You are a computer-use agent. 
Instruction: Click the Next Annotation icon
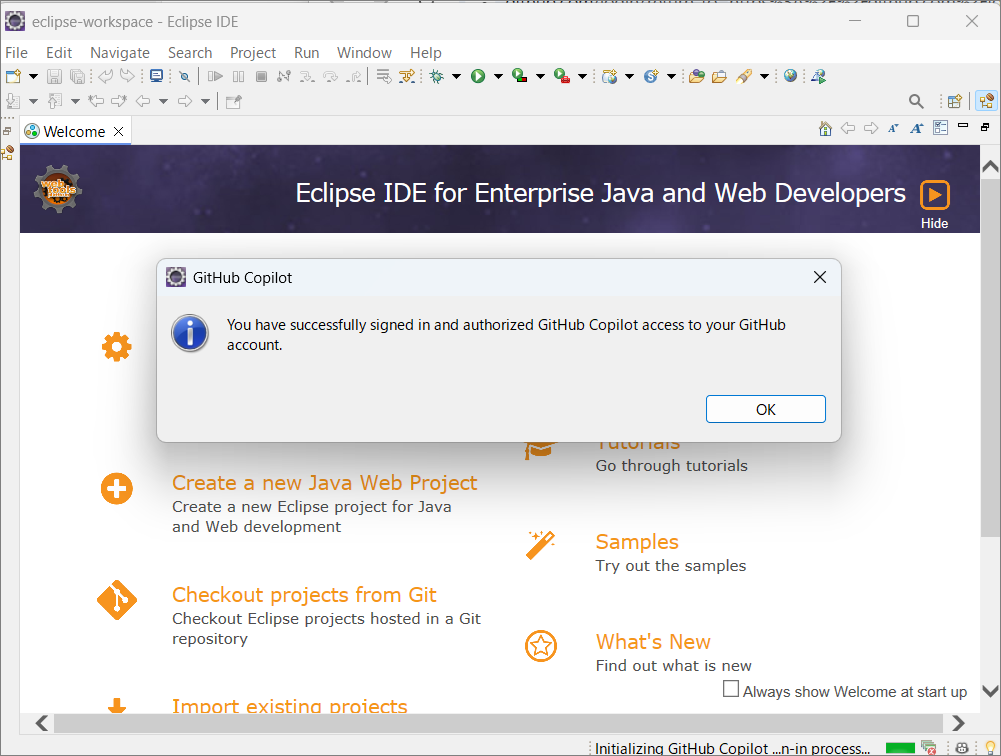(x=13, y=101)
